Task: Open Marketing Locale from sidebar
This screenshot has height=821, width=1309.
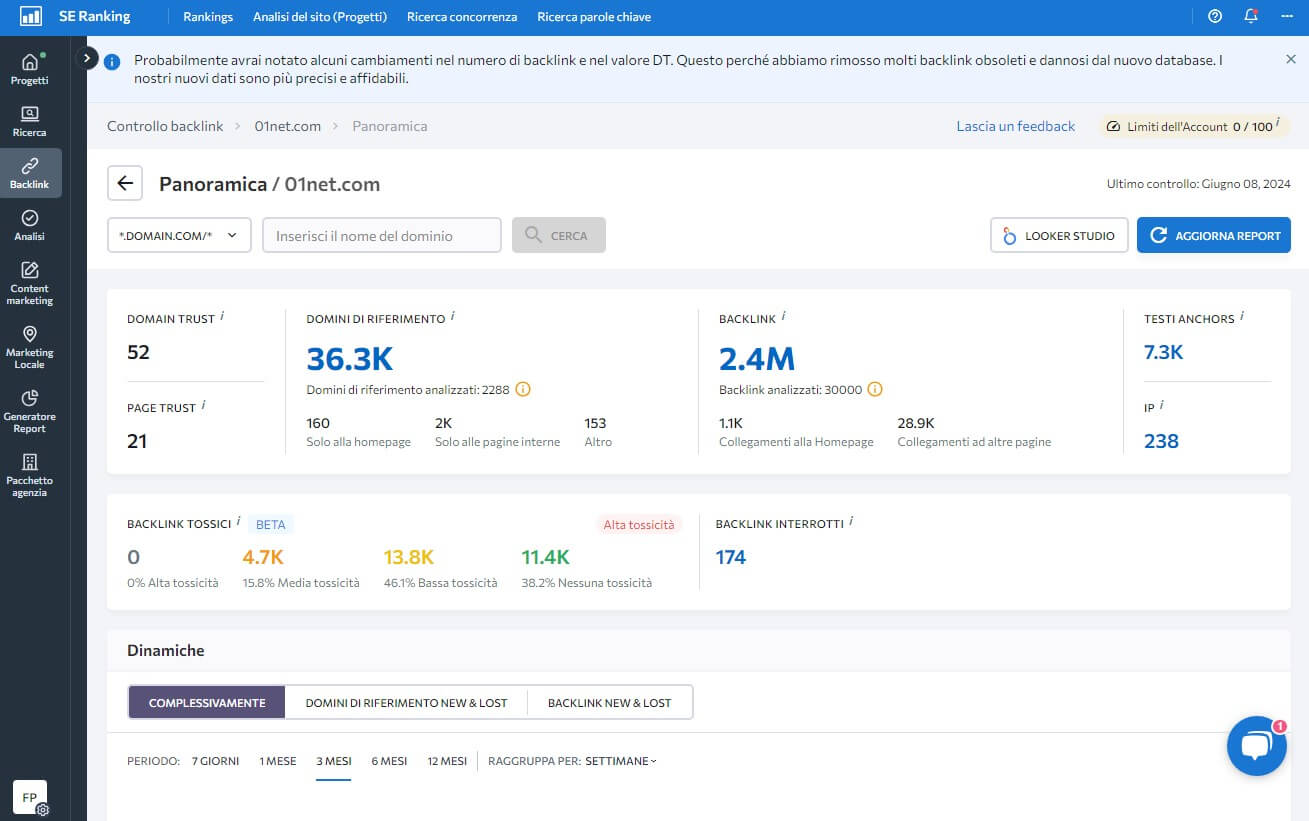Action: tap(30, 347)
